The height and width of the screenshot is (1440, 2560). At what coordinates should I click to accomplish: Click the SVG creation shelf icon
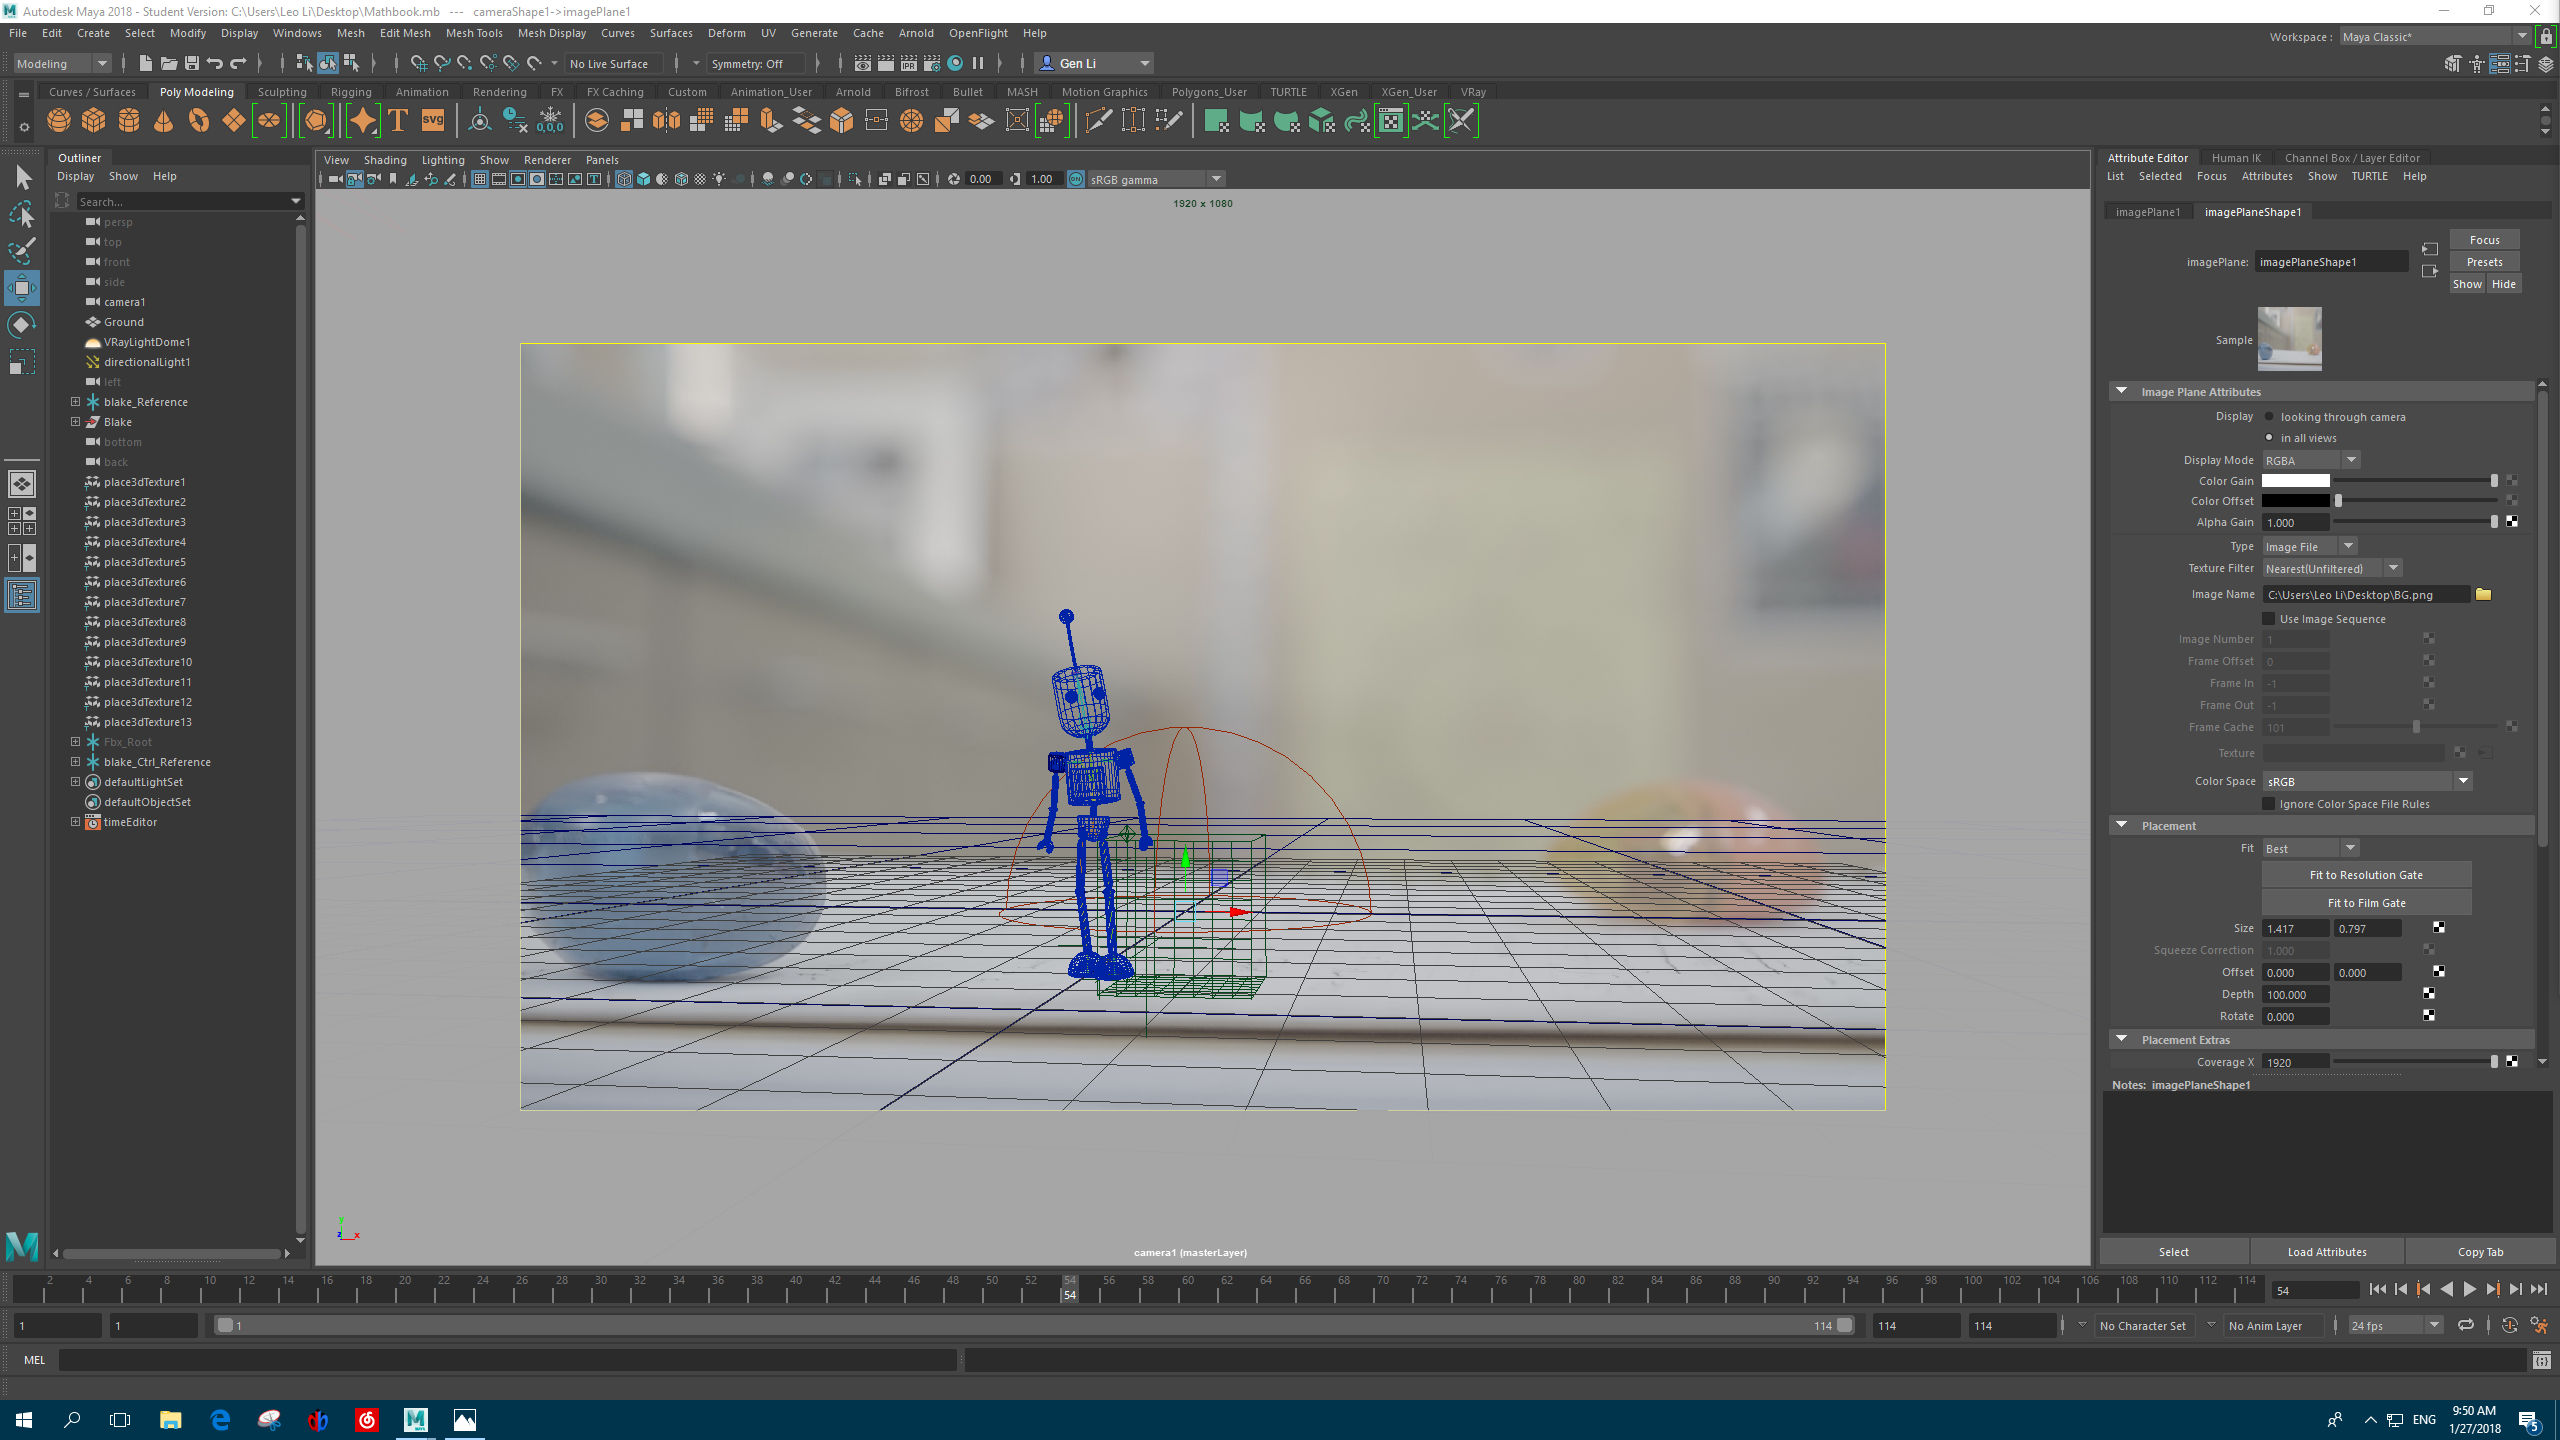click(430, 120)
